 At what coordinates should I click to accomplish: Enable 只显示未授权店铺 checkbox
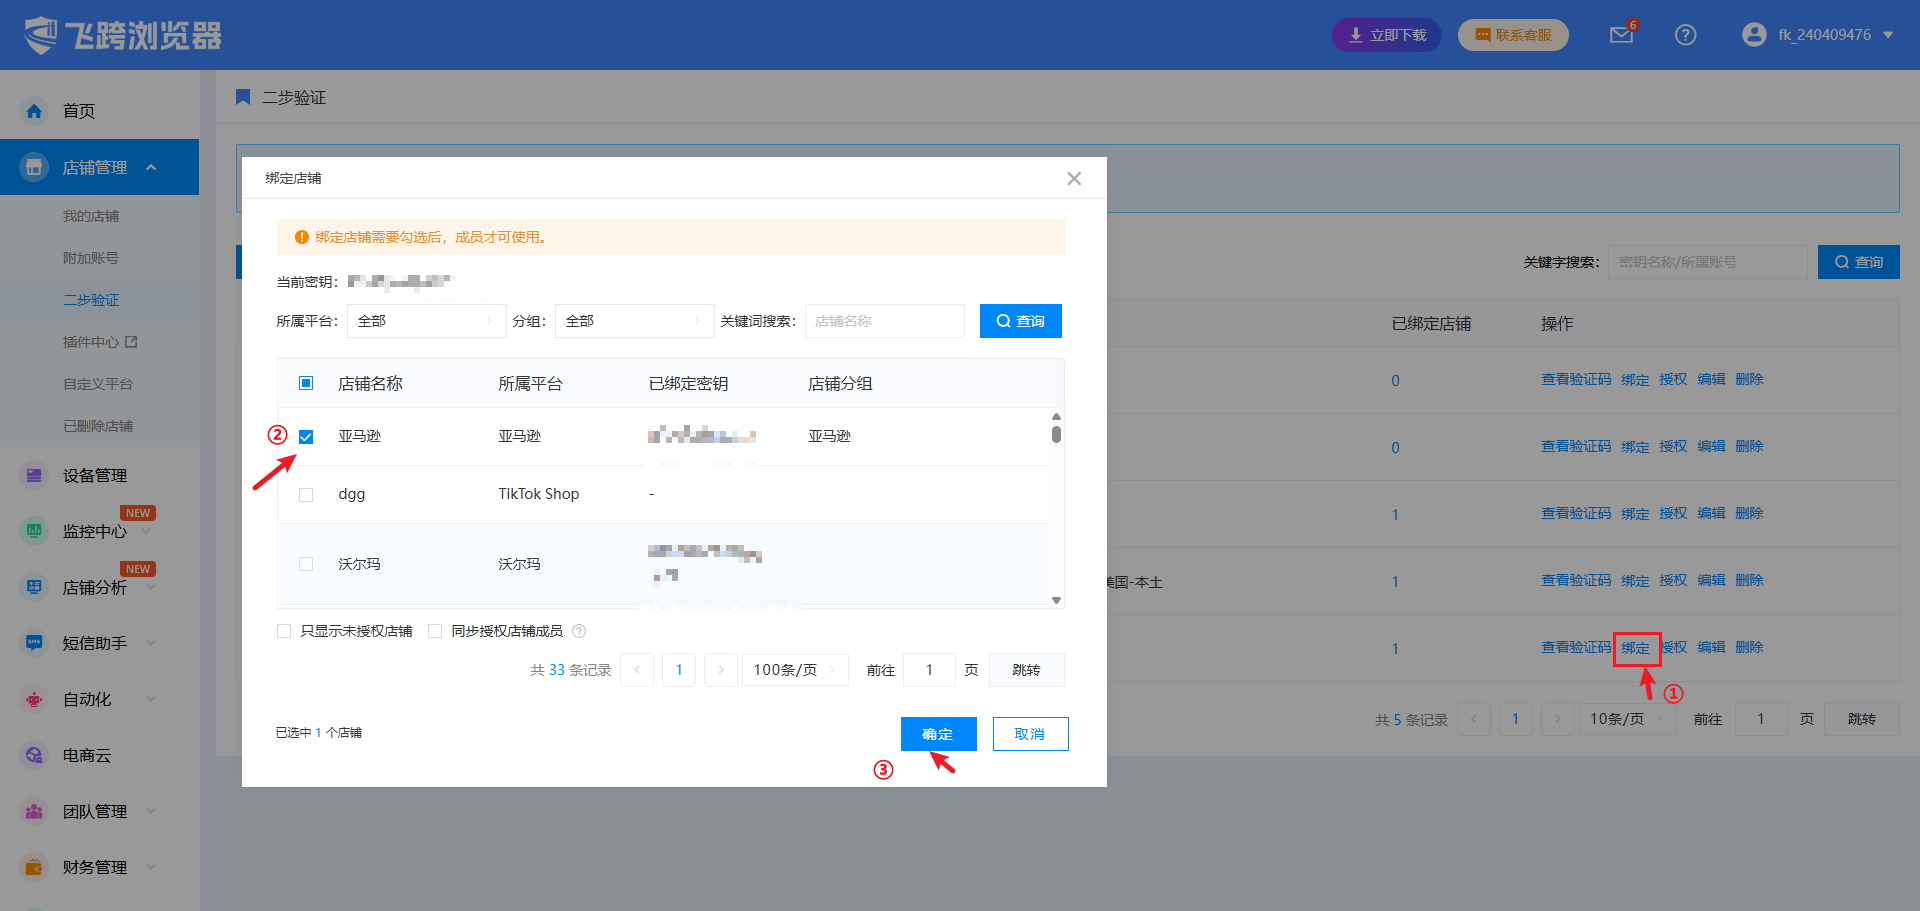(x=284, y=631)
